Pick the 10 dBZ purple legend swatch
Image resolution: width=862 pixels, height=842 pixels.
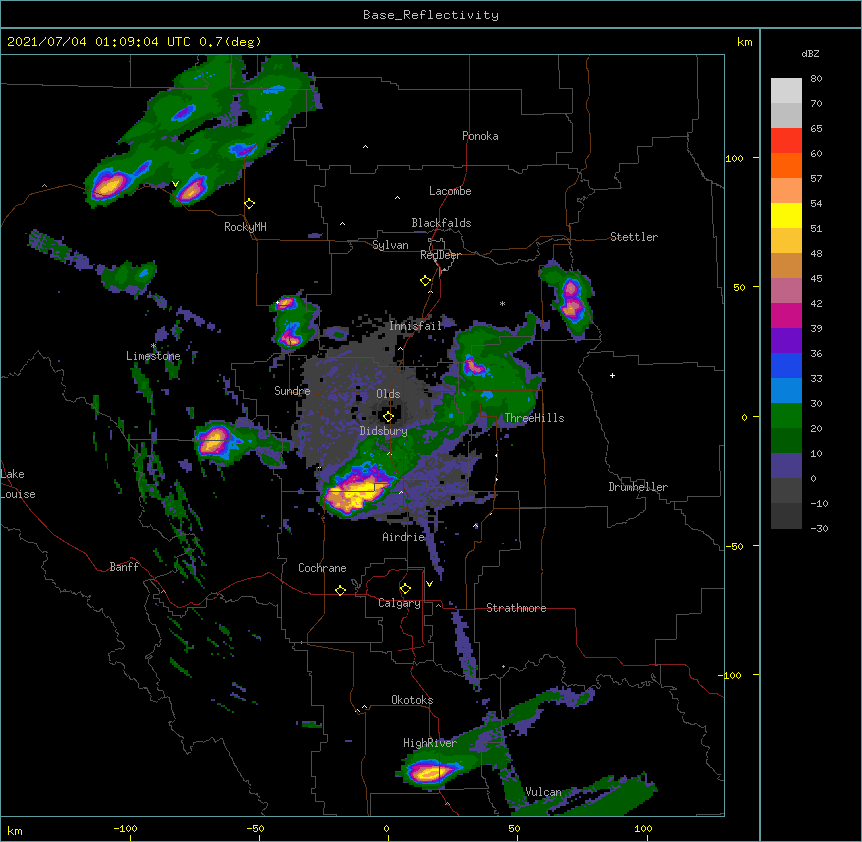(786, 466)
